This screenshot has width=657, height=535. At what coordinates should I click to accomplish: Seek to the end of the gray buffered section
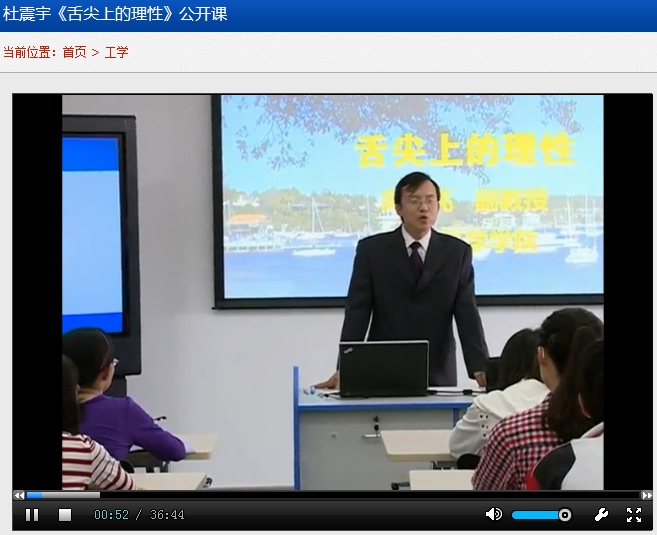(99, 495)
